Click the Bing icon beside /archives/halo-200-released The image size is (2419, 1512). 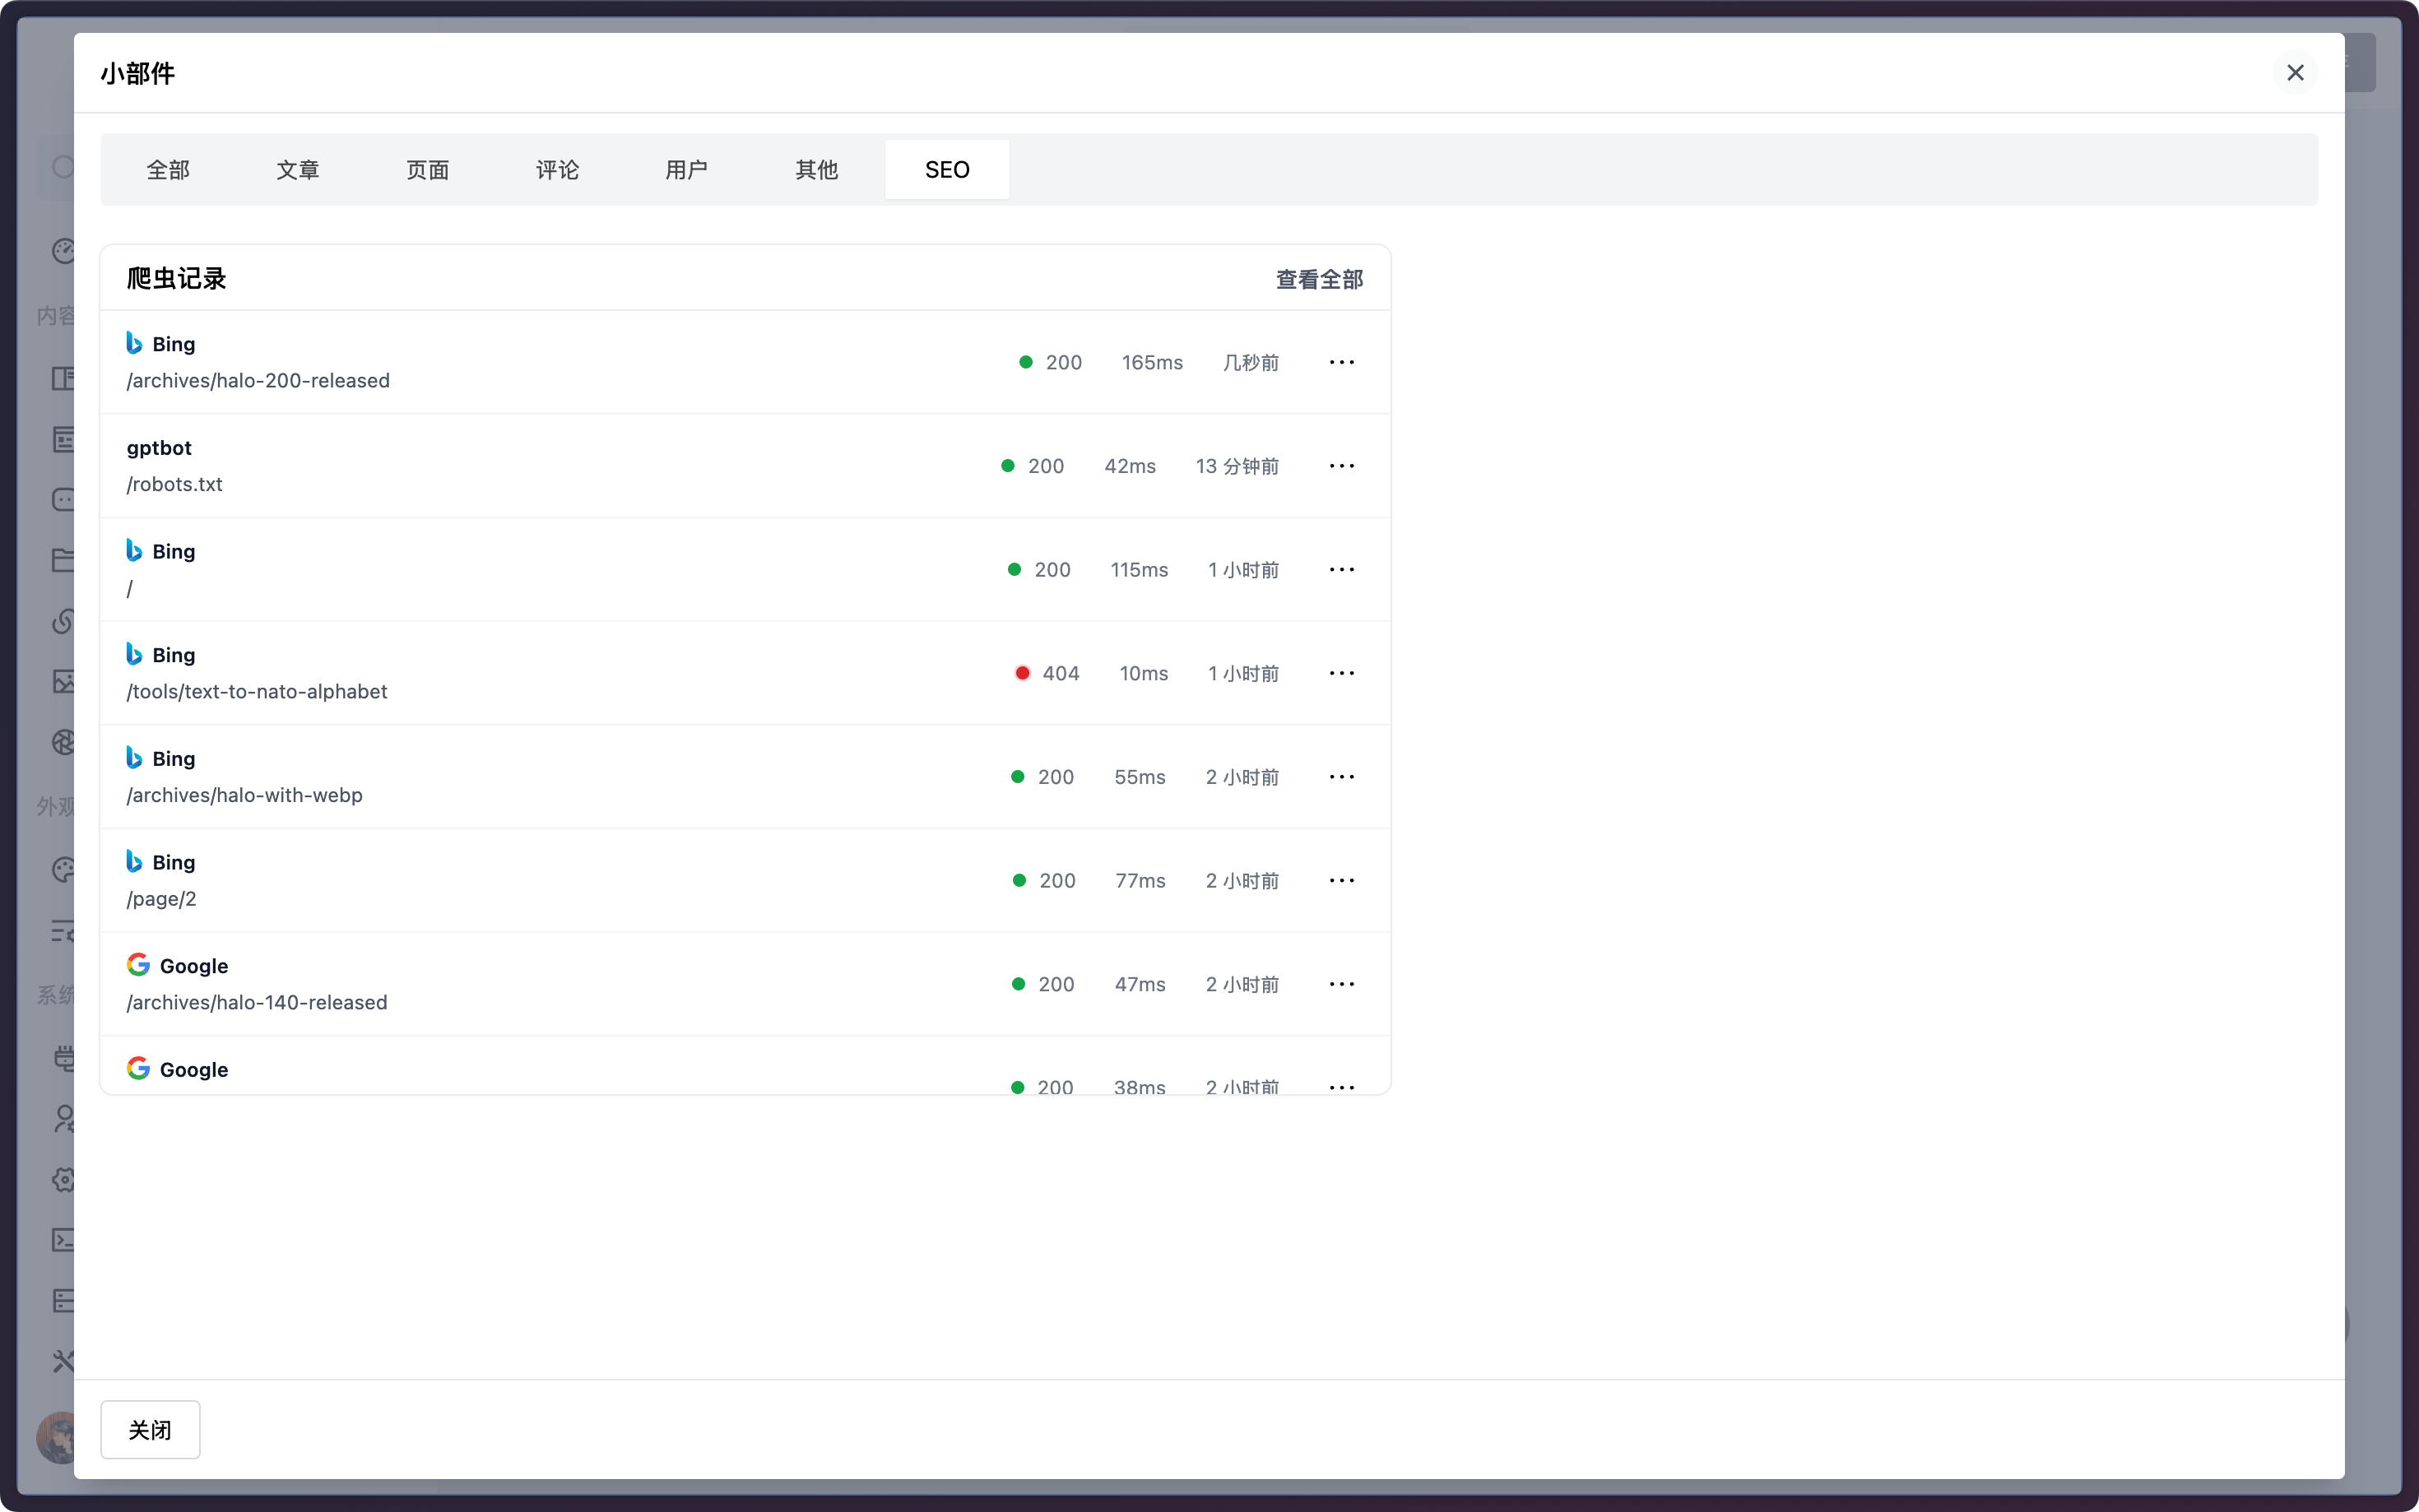click(x=134, y=343)
